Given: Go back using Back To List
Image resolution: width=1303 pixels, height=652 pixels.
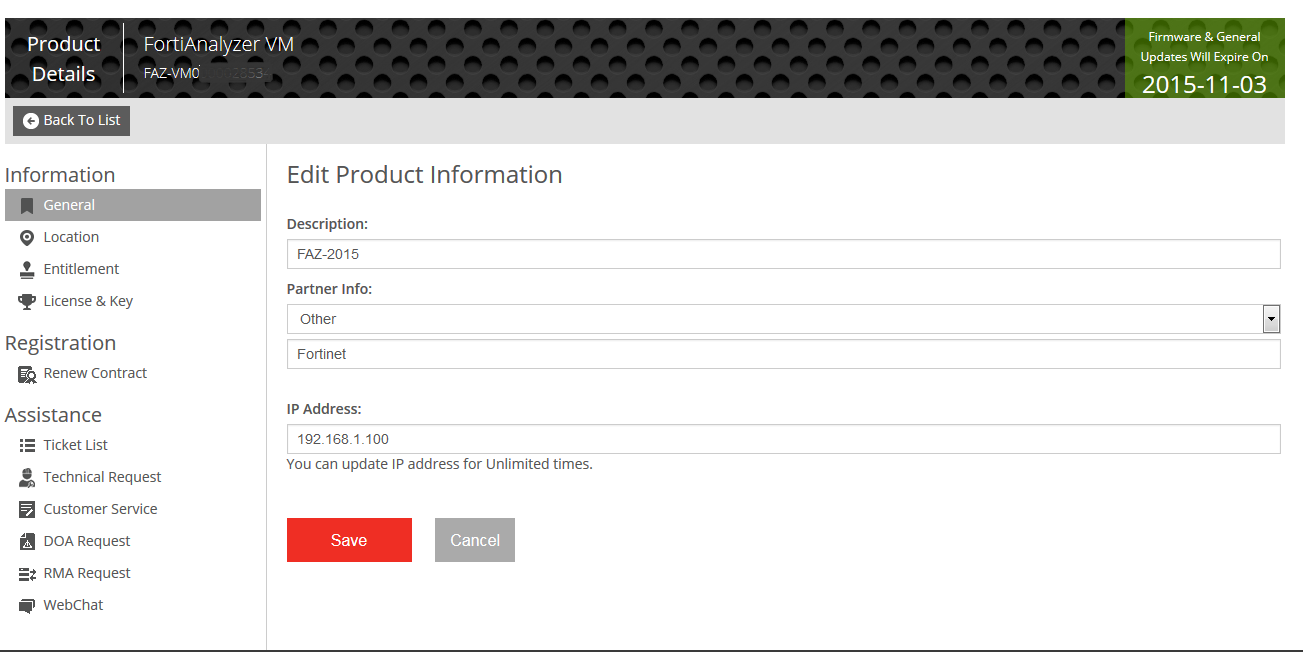Looking at the screenshot, I should (x=71, y=120).
